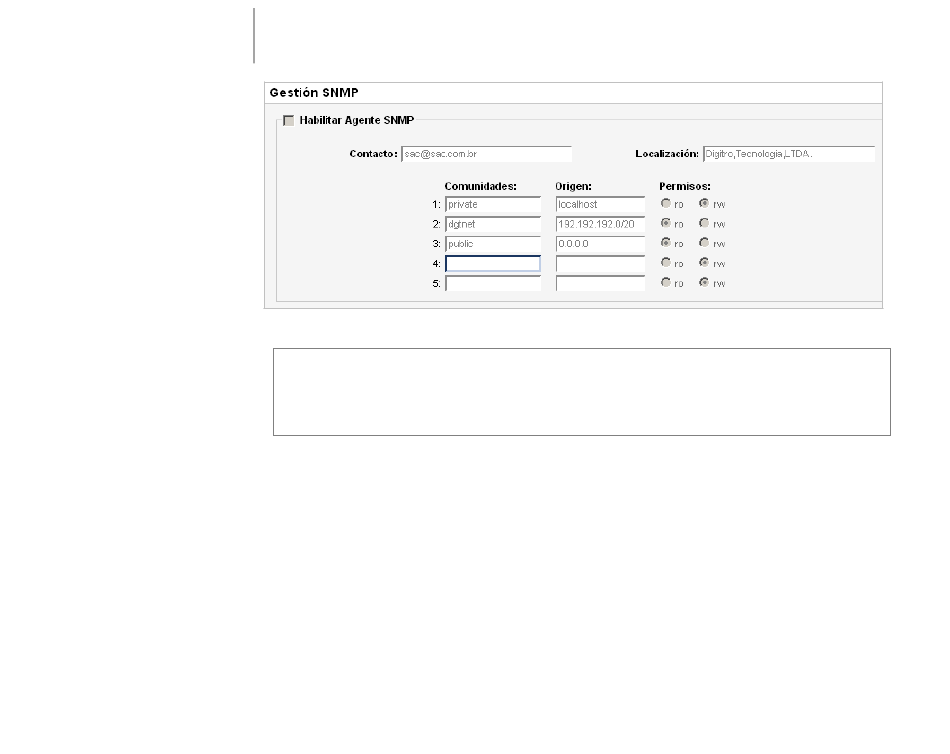Click the Localización text field
The height and width of the screenshot is (754, 950).
(788, 154)
